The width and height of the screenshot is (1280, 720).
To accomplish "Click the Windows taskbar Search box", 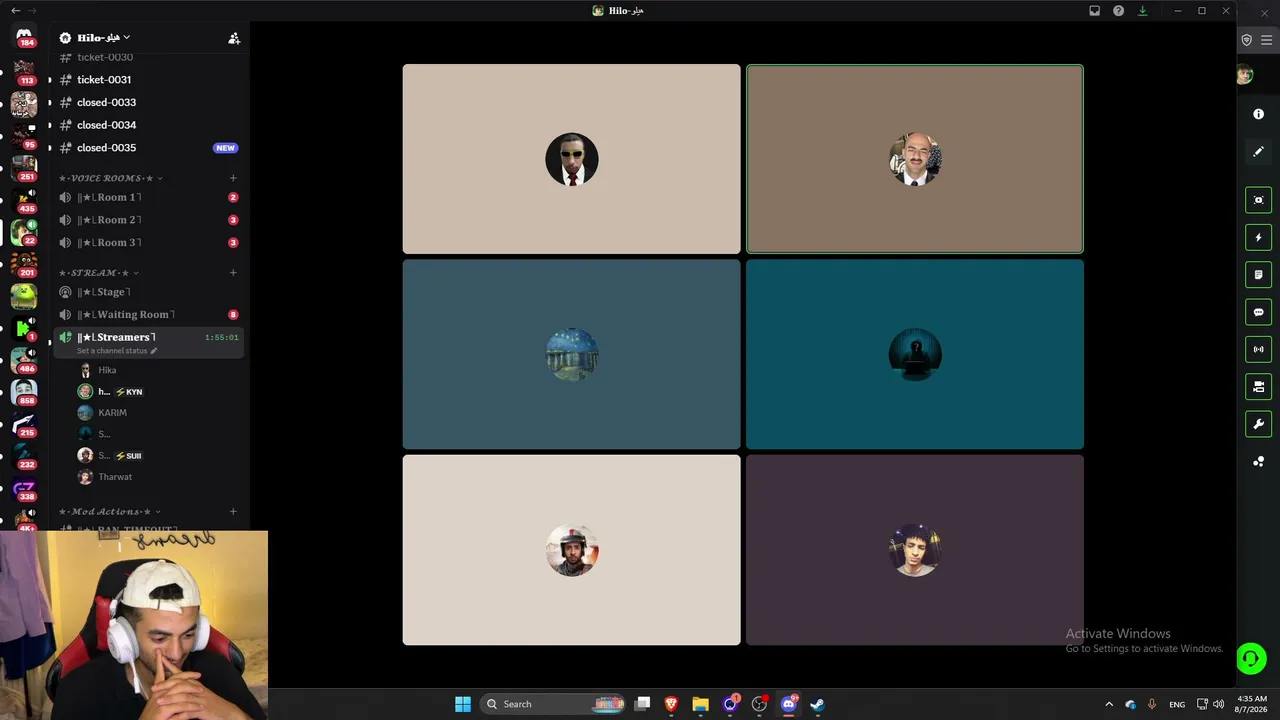I will tap(553, 704).
